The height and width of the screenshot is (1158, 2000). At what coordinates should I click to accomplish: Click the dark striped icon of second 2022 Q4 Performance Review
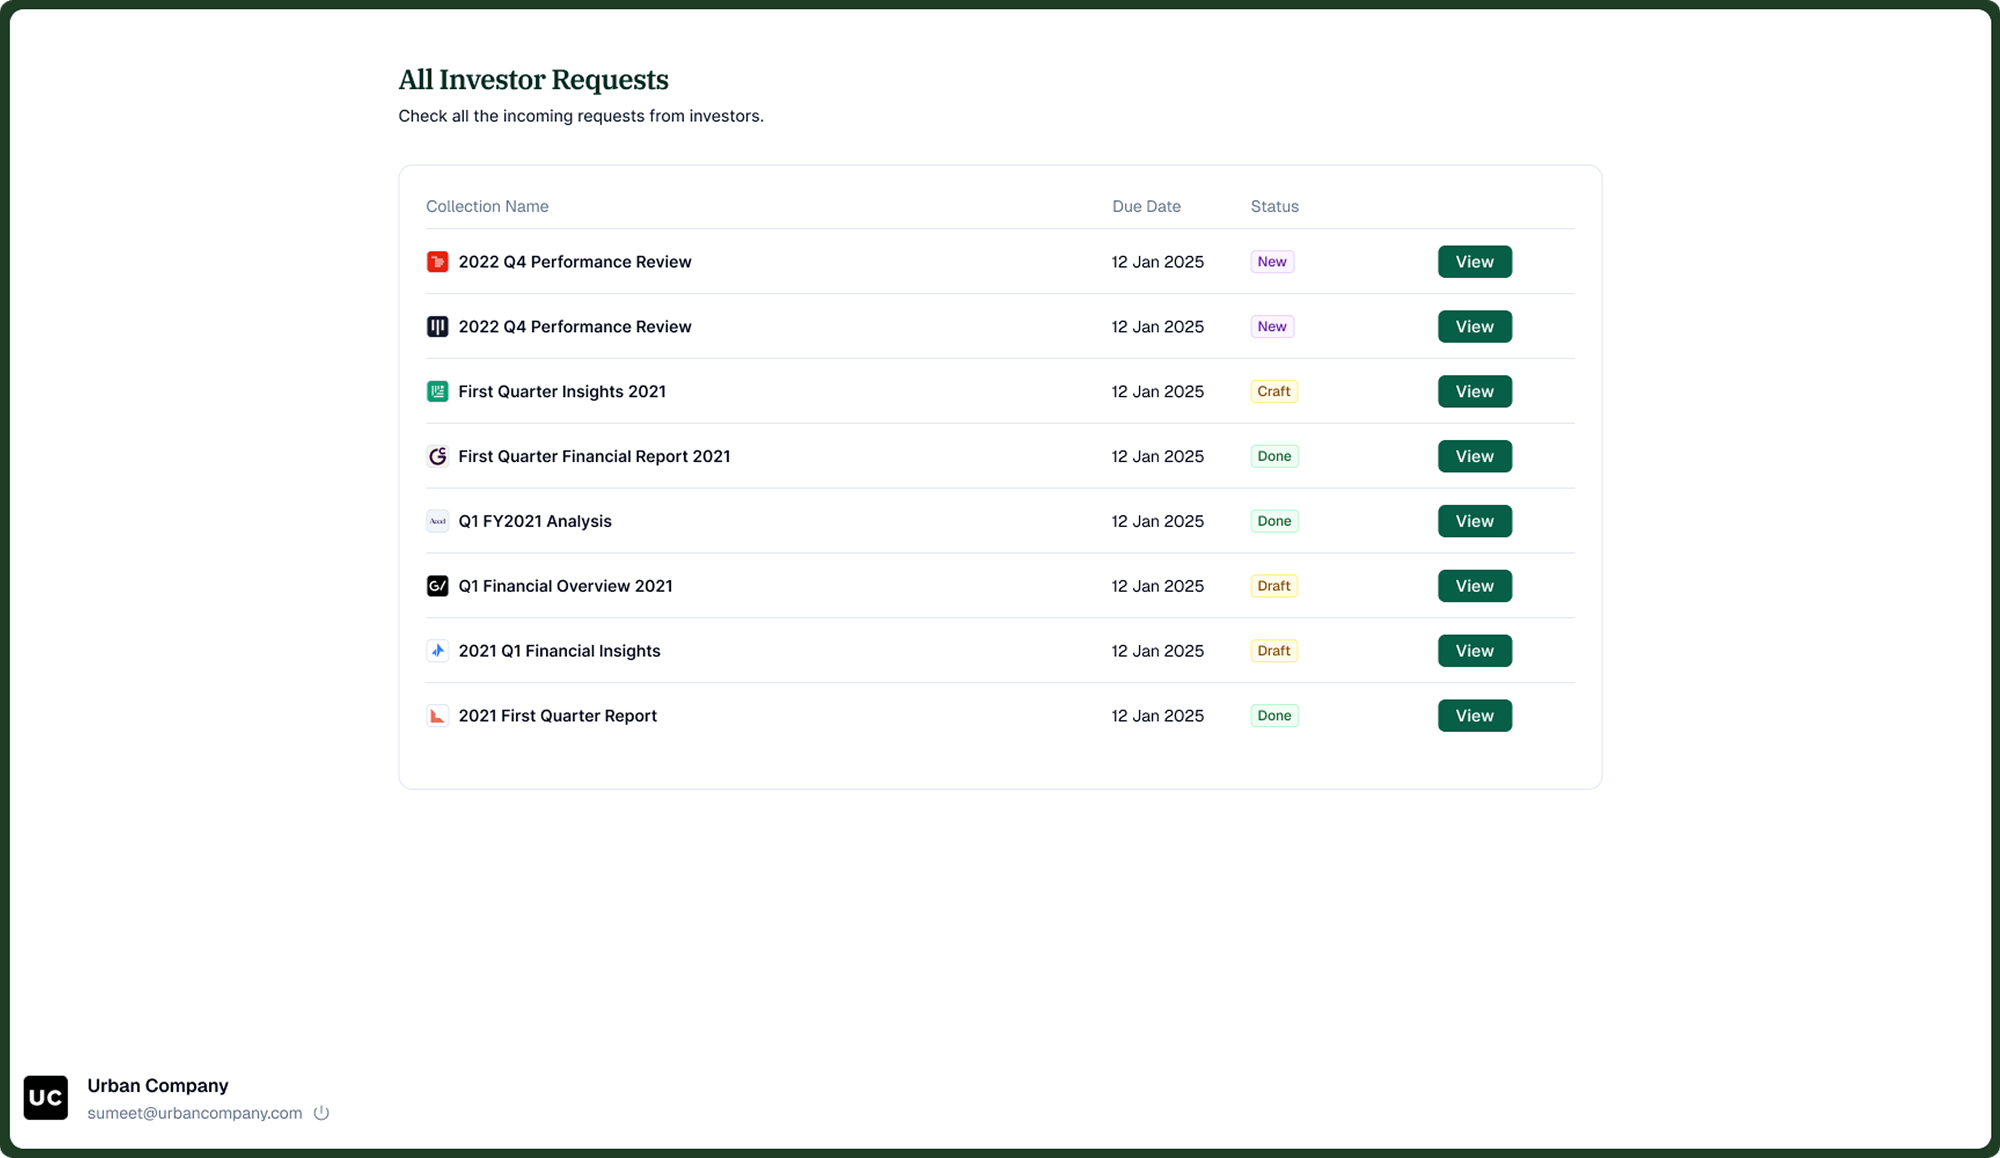[437, 327]
